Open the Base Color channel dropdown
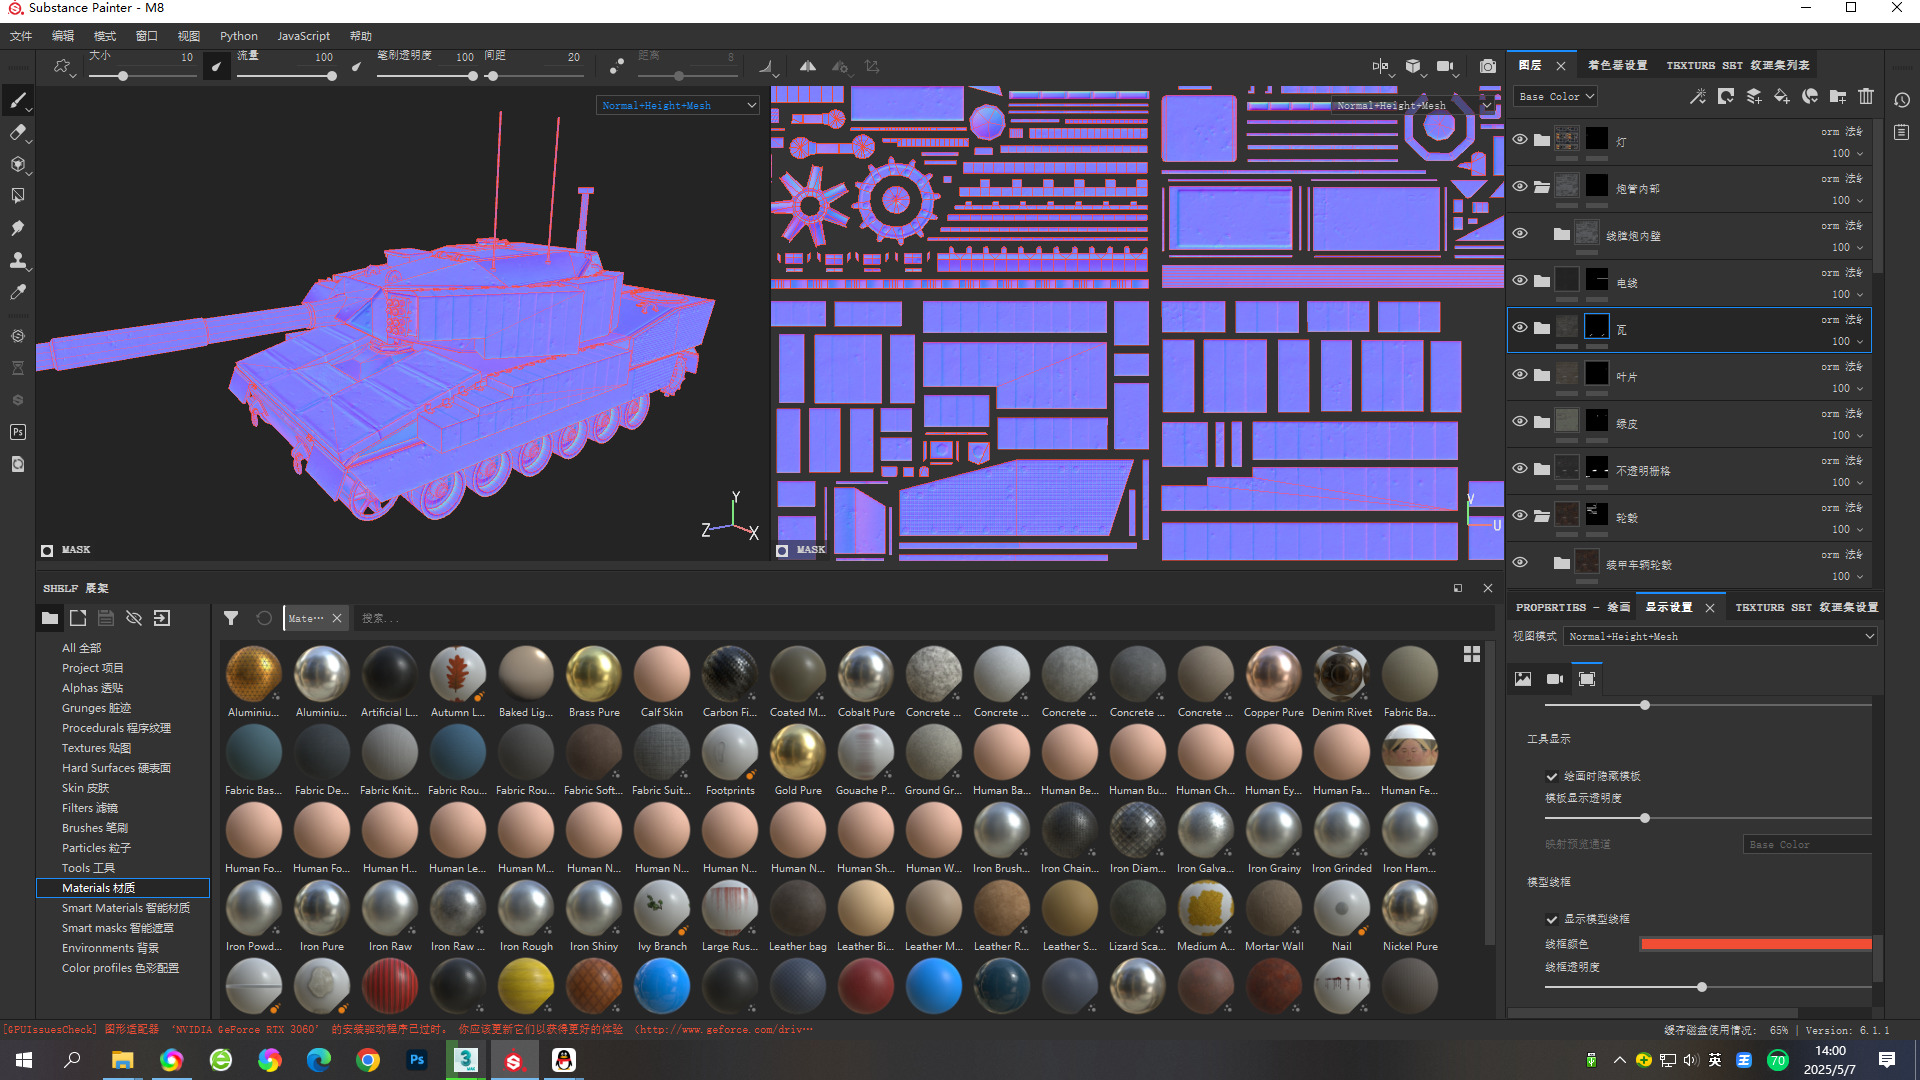 [x=1555, y=96]
